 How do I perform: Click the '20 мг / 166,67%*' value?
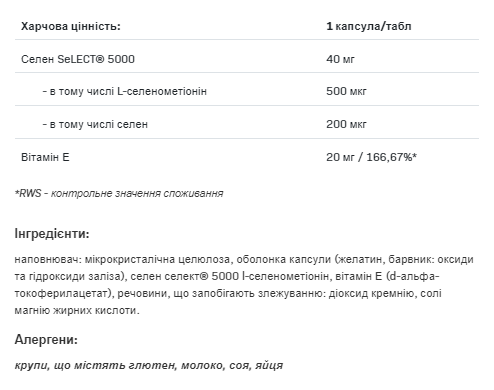(x=371, y=157)
